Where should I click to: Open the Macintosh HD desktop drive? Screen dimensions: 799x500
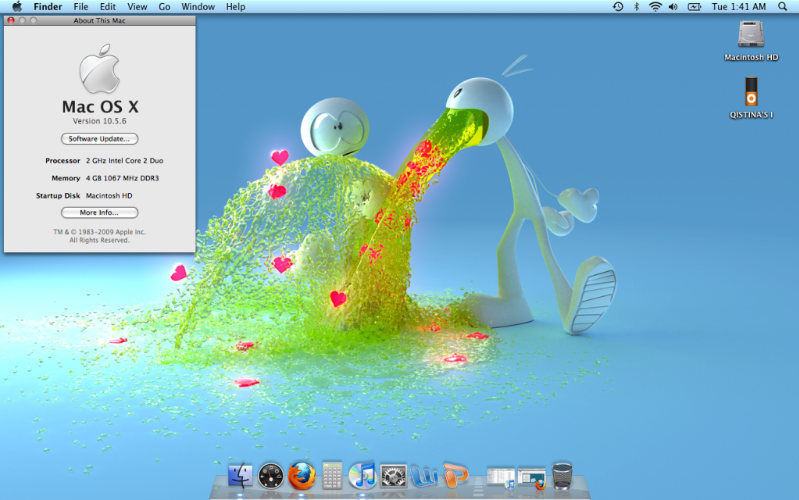pyautogui.click(x=751, y=36)
